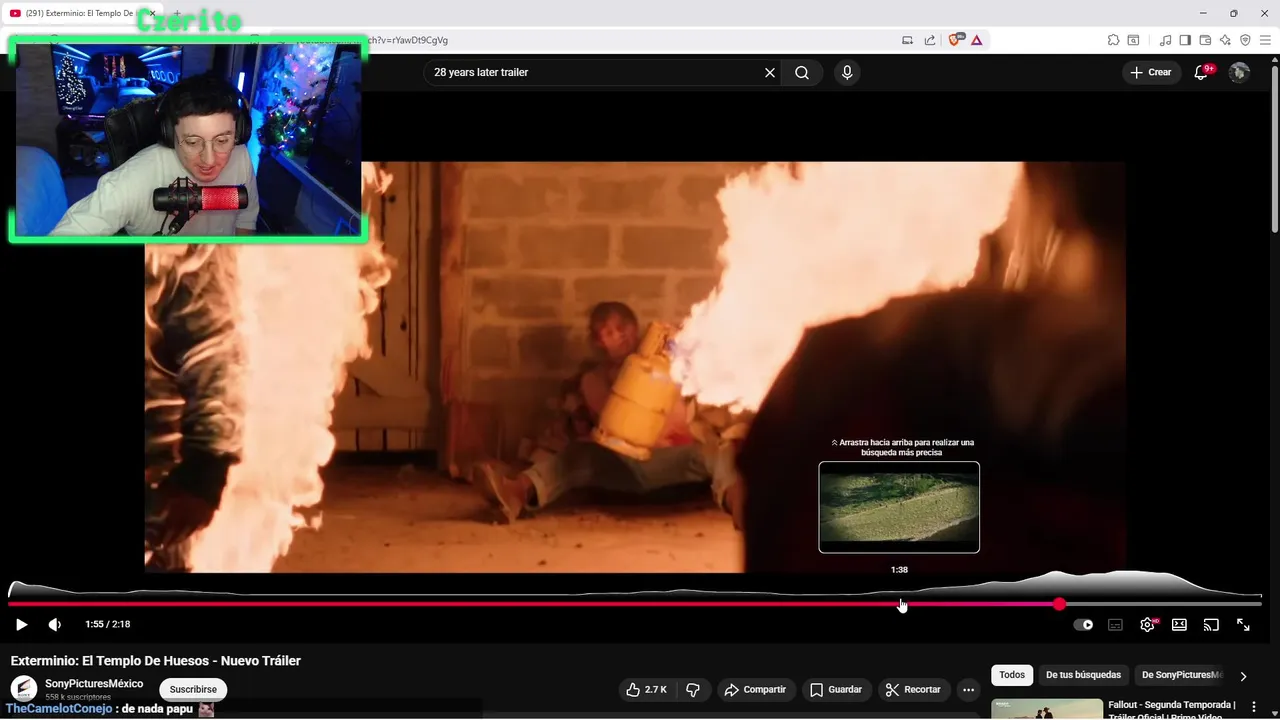Click the install/cast screen icon in address bar
Image resolution: width=1280 pixels, height=720 pixels.
point(908,40)
